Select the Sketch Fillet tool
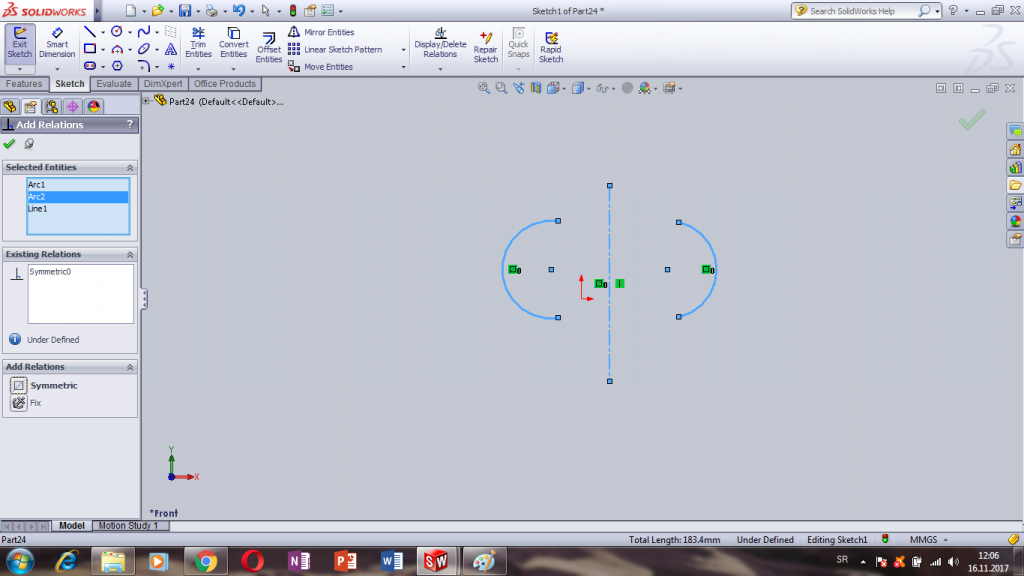 (144, 66)
